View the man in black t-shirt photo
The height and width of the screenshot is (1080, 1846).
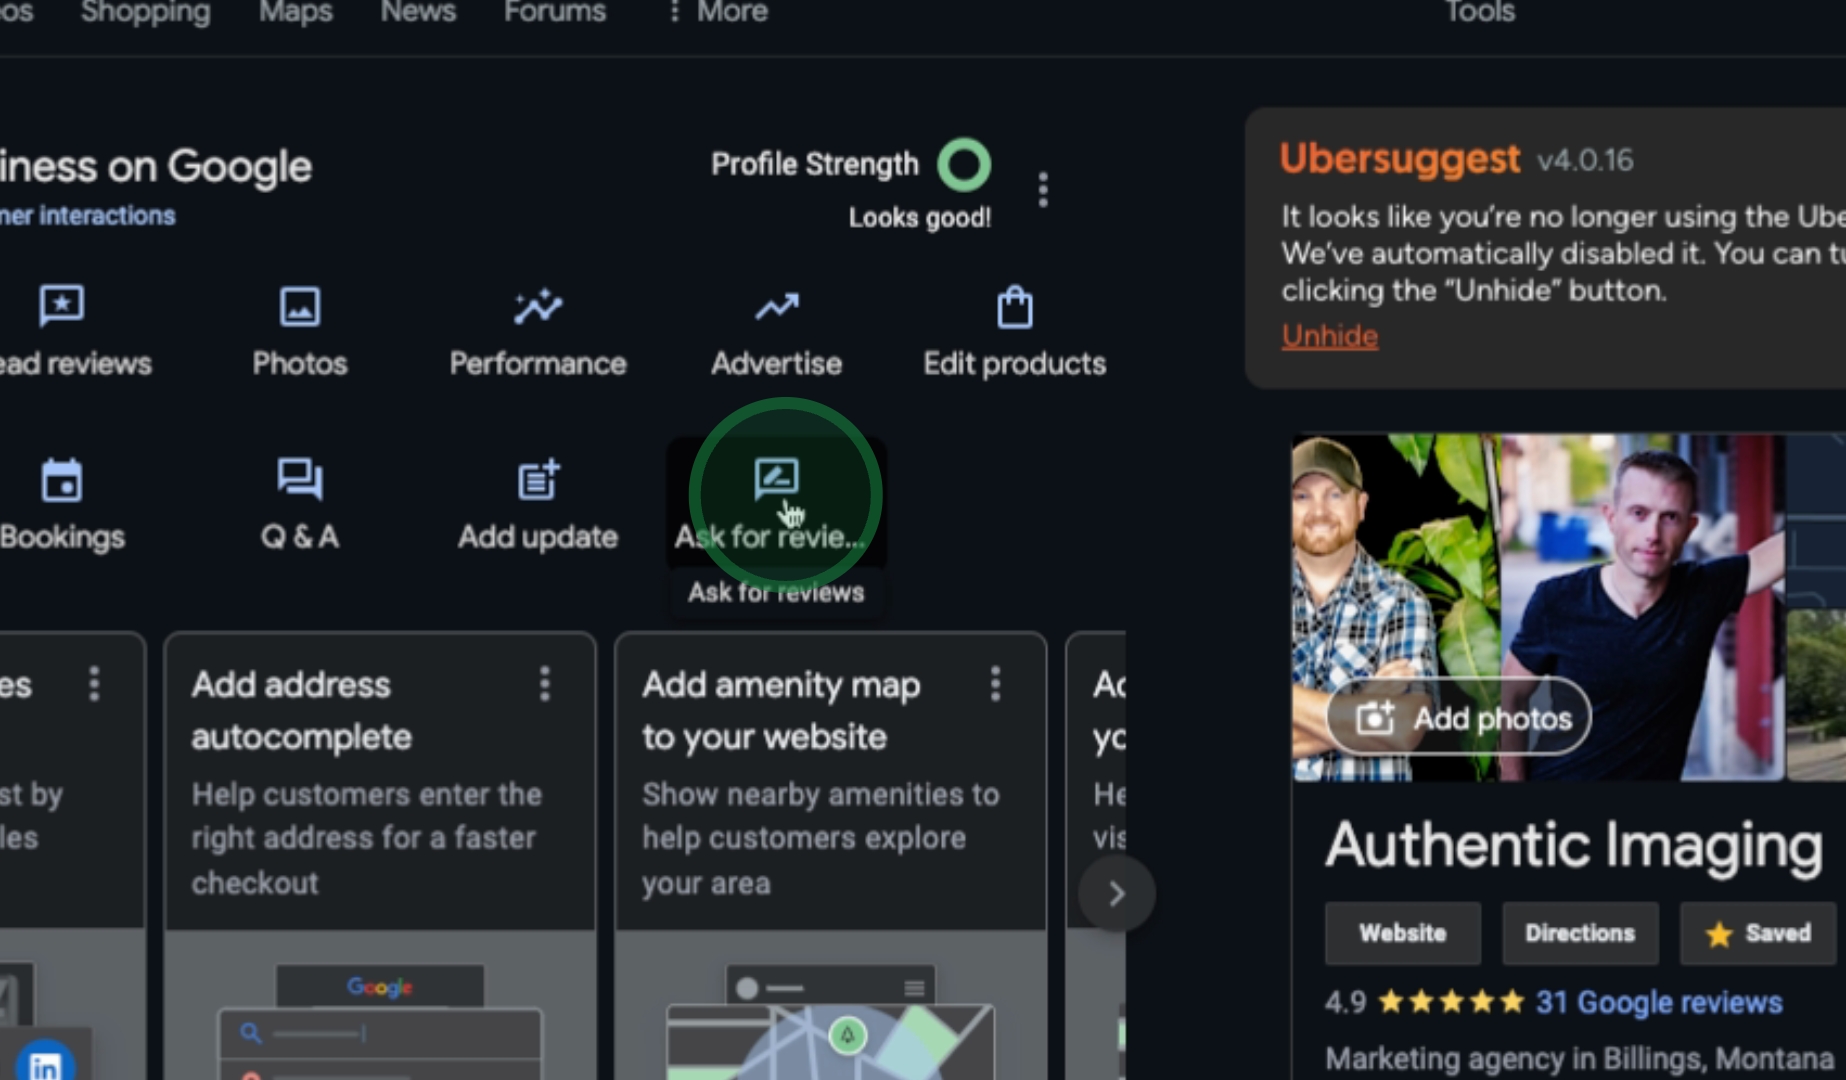1642,607
